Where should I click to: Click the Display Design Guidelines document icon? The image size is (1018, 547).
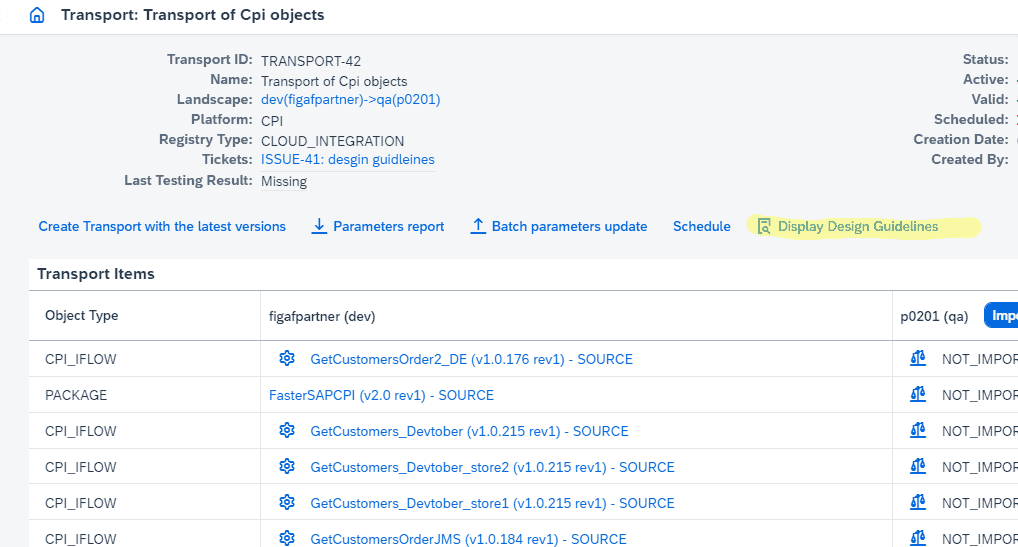(x=764, y=226)
